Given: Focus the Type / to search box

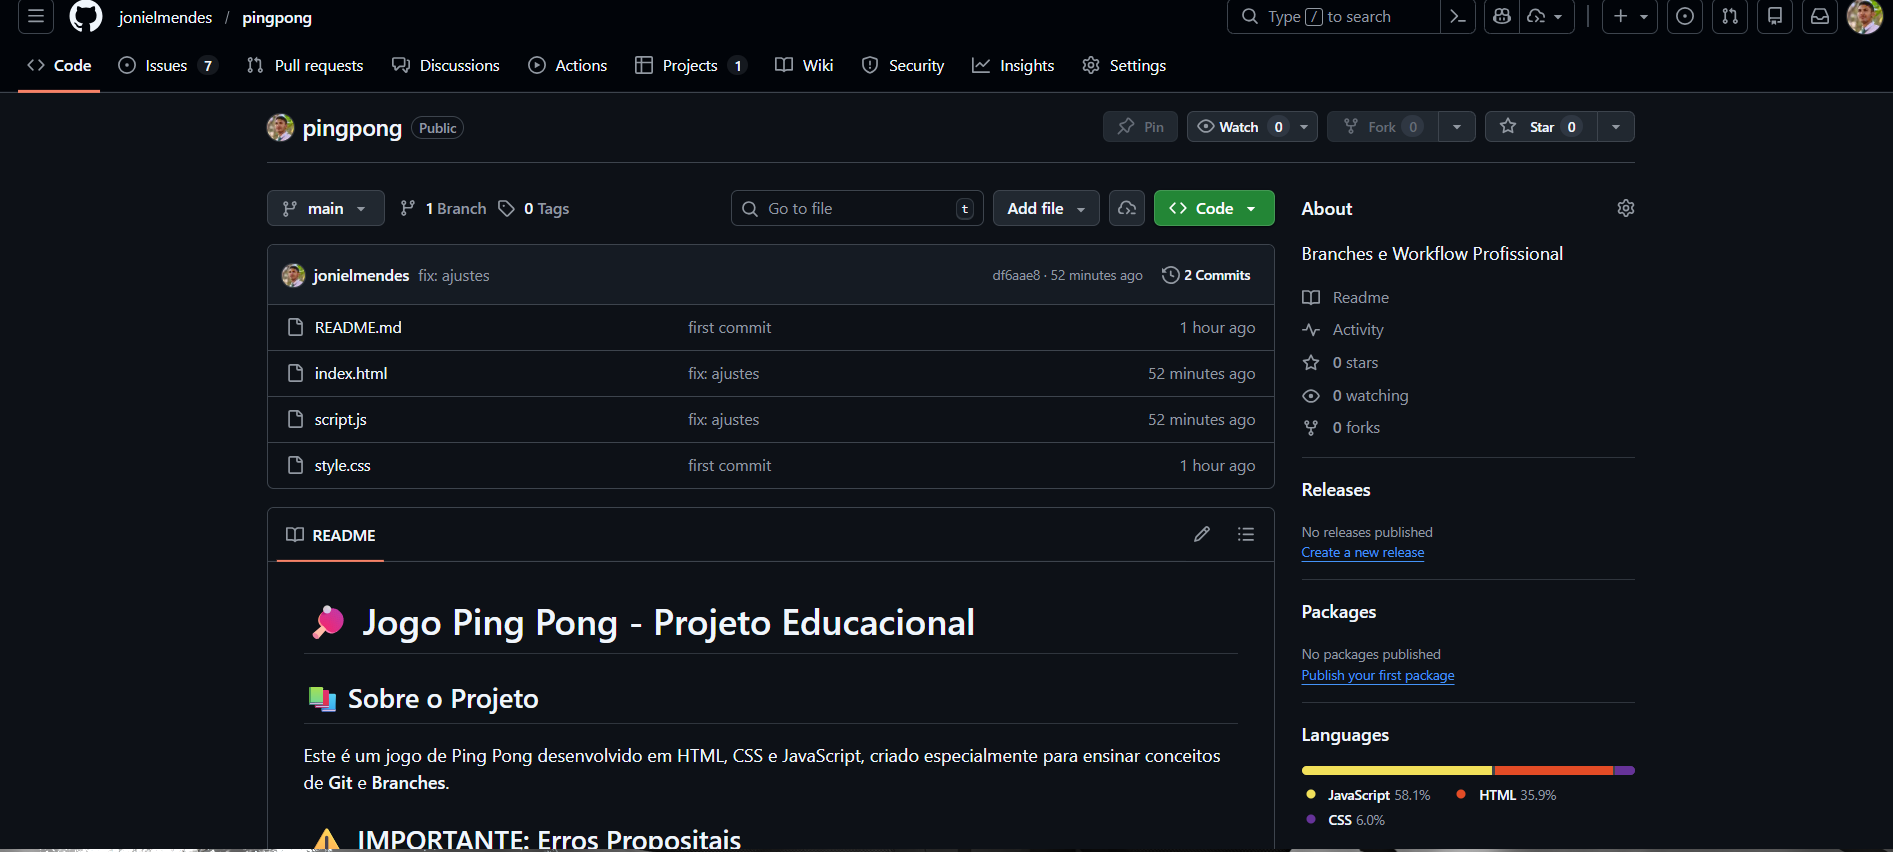Looking at the screenshot, I should pos(1333,17).
